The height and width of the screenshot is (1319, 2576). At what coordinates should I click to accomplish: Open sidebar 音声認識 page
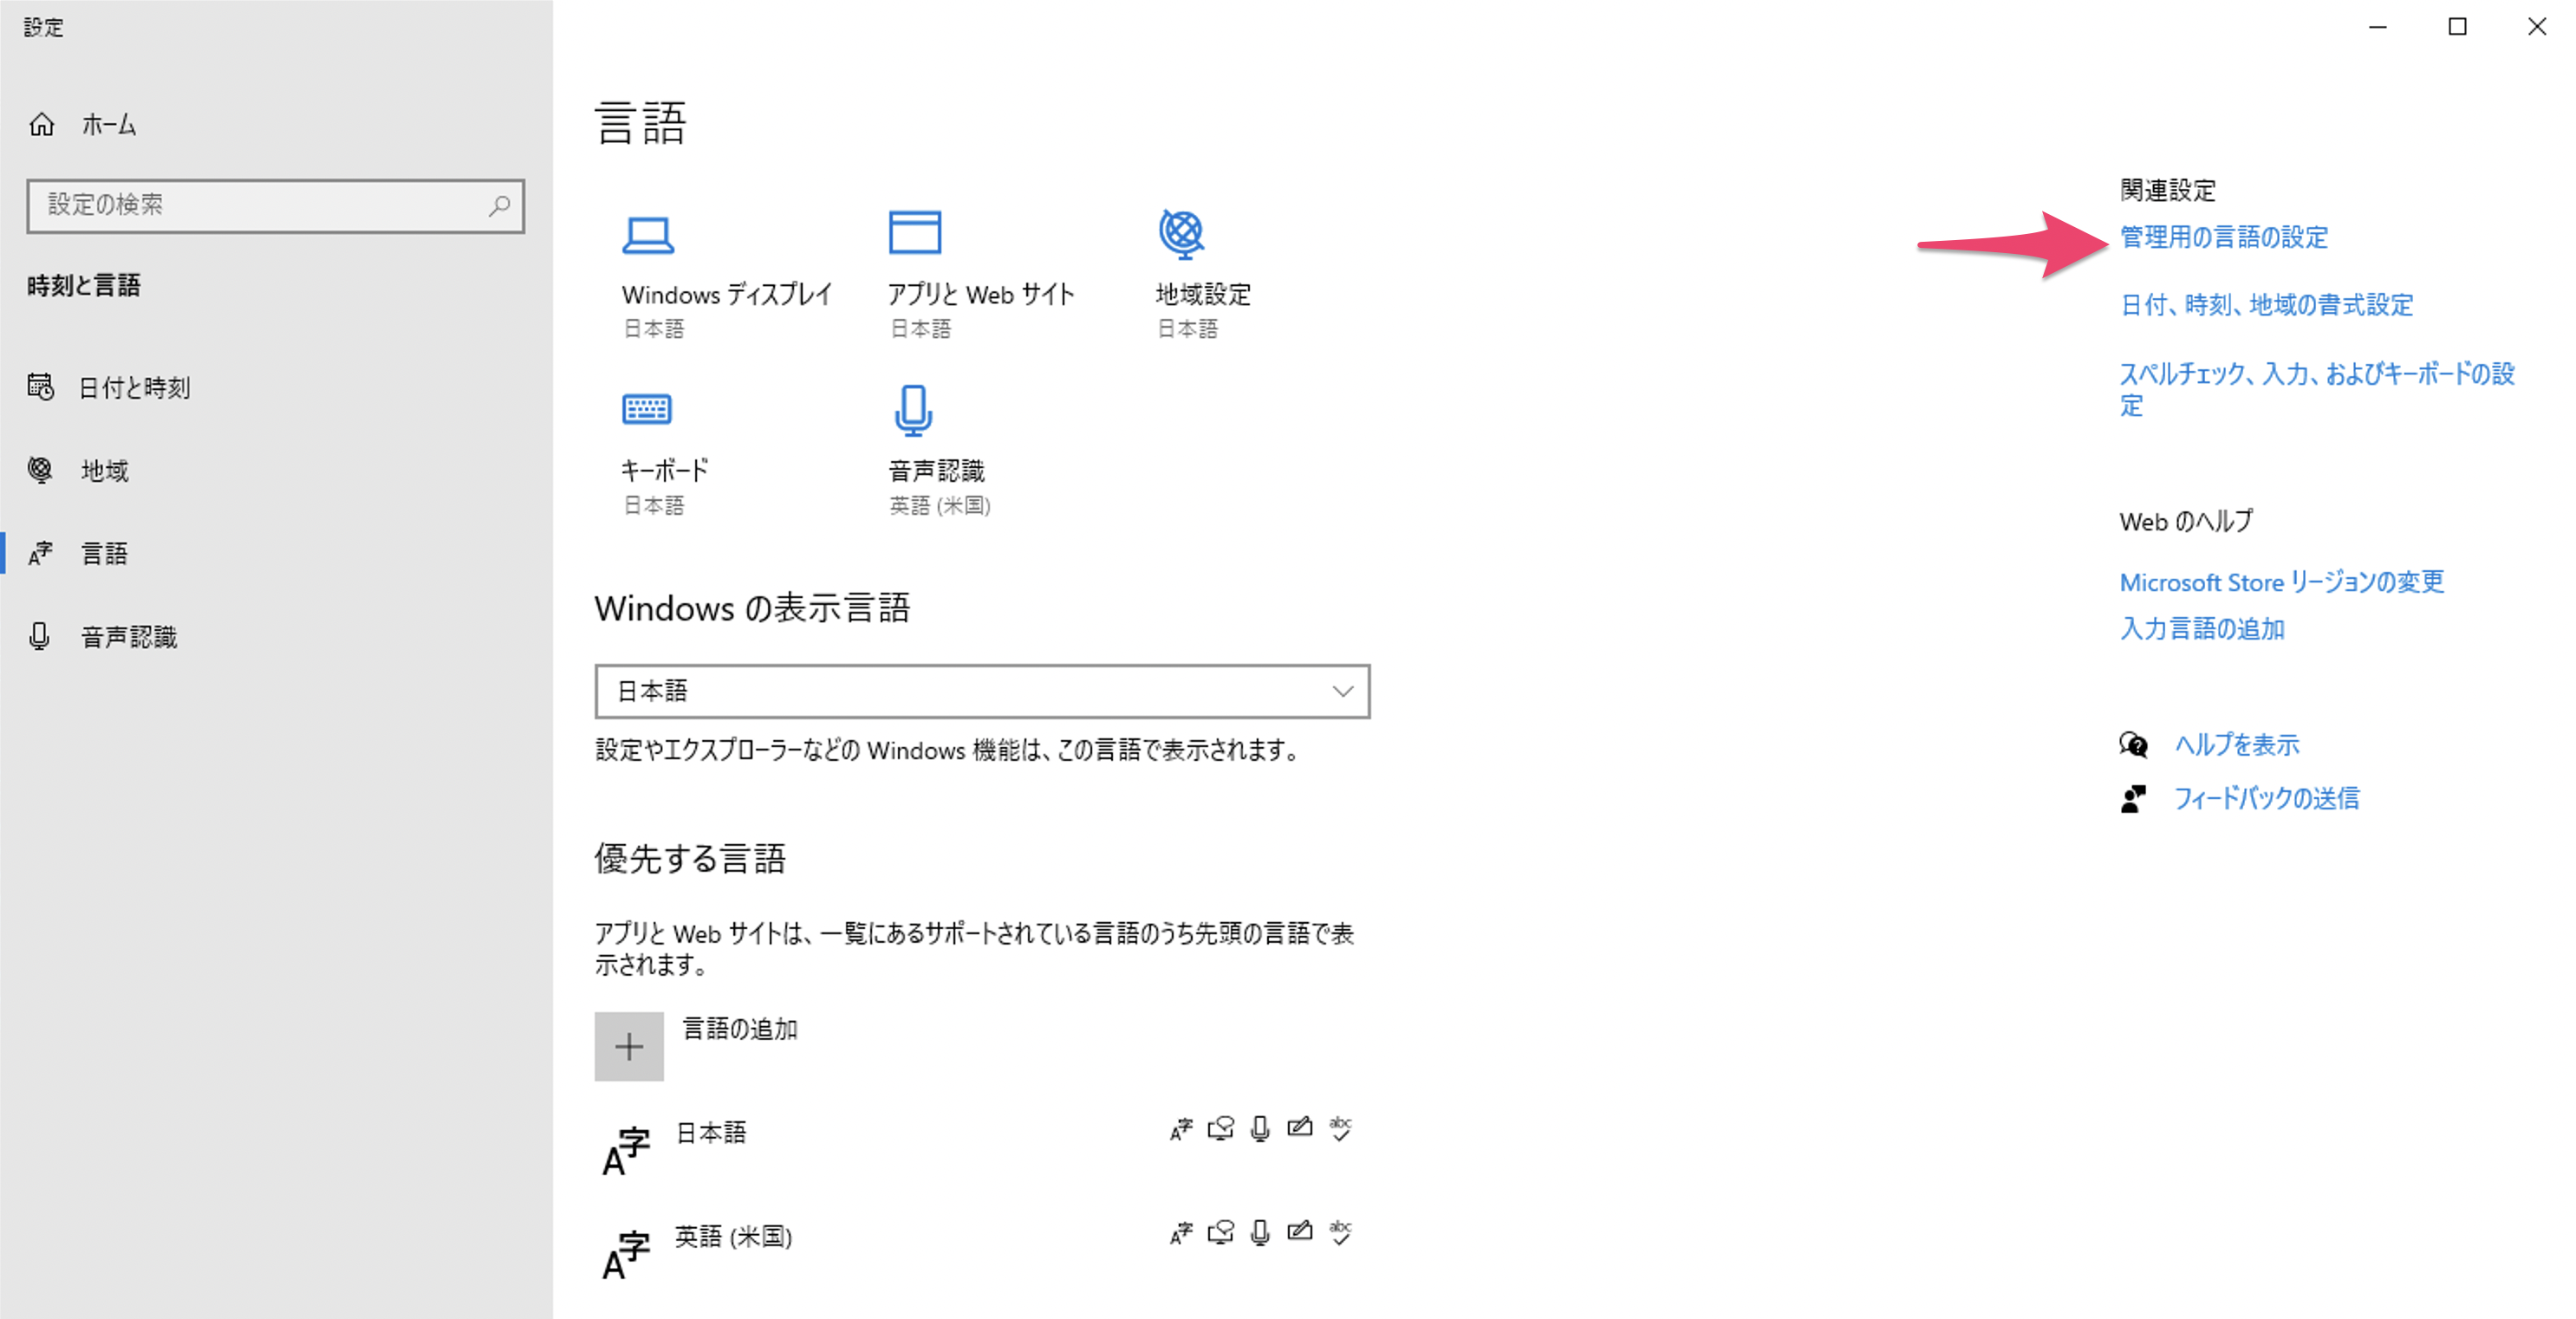(x=128, y=637)
